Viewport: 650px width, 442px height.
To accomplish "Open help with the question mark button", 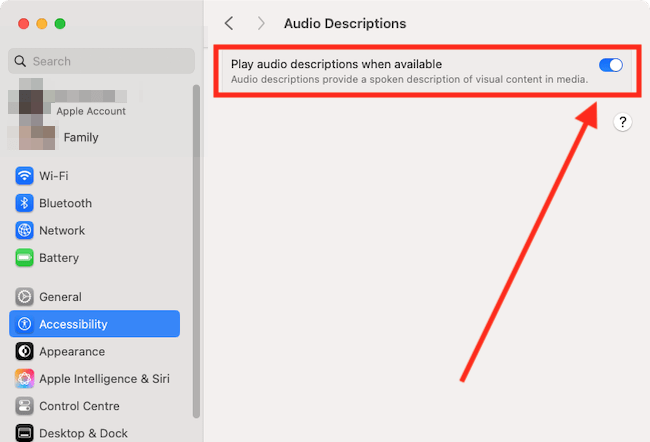I will (x=622, y=122).
